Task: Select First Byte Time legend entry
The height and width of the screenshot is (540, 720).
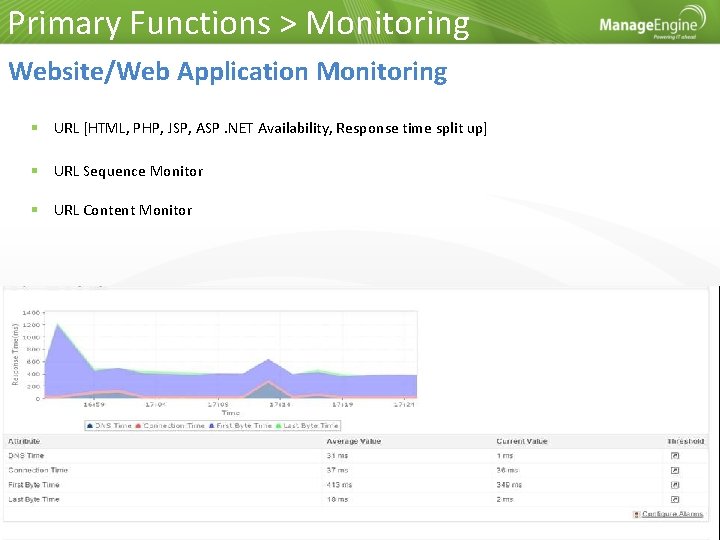Action: pyautogui.click(x=241, y=426)
